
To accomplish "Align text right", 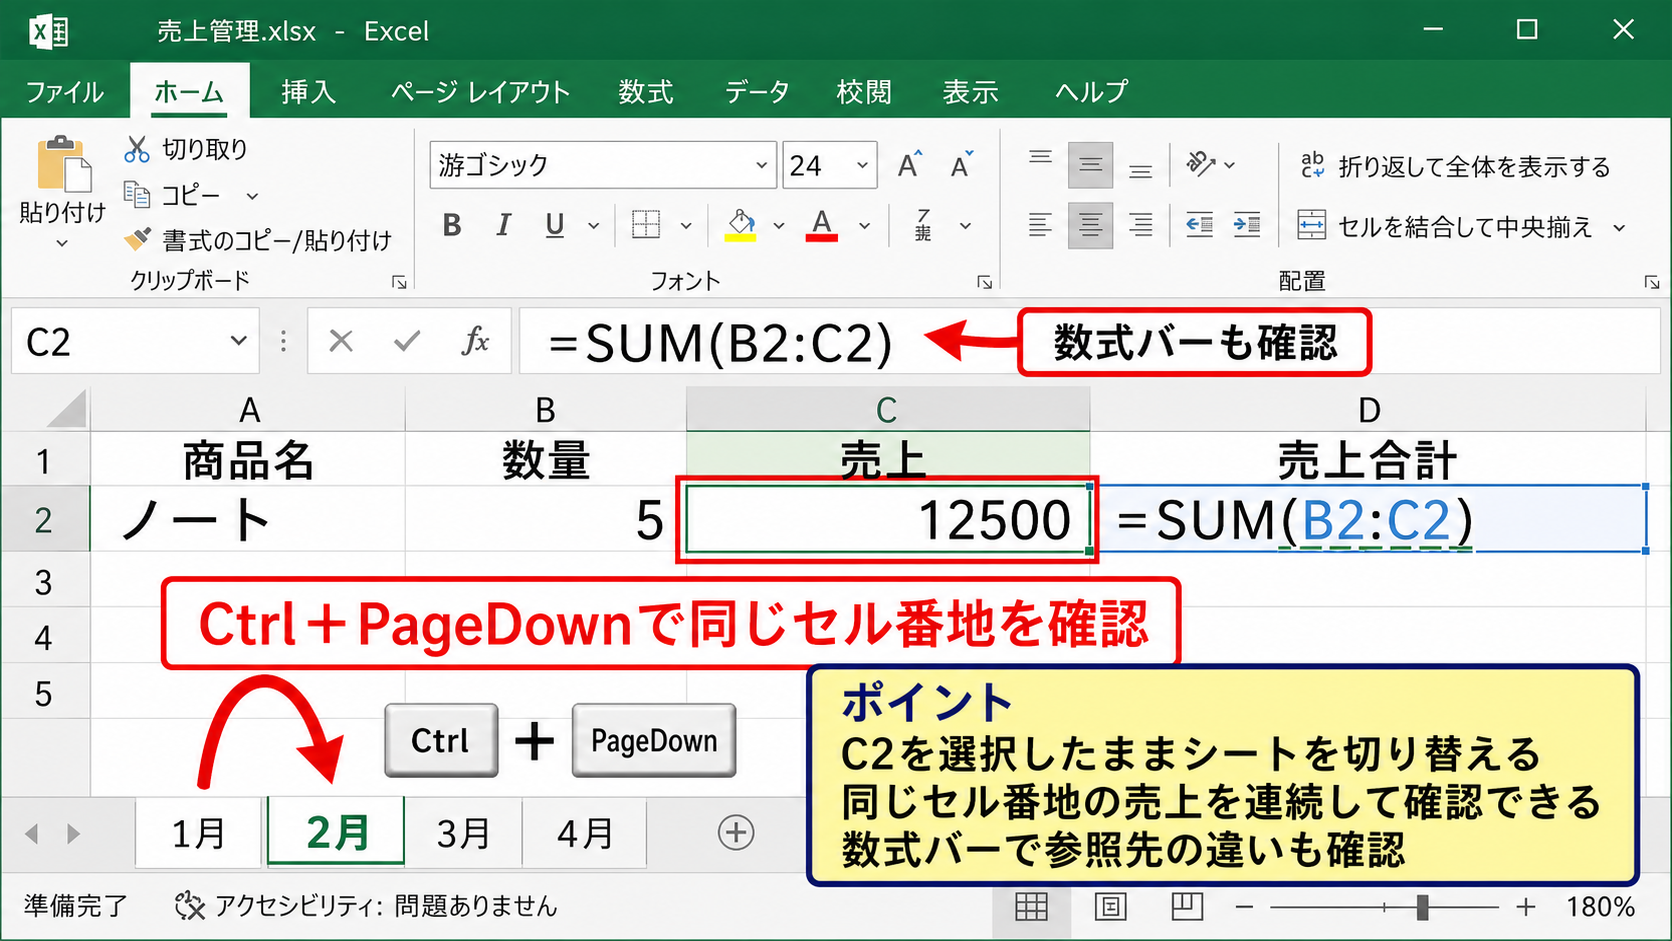I will 1140,225.
